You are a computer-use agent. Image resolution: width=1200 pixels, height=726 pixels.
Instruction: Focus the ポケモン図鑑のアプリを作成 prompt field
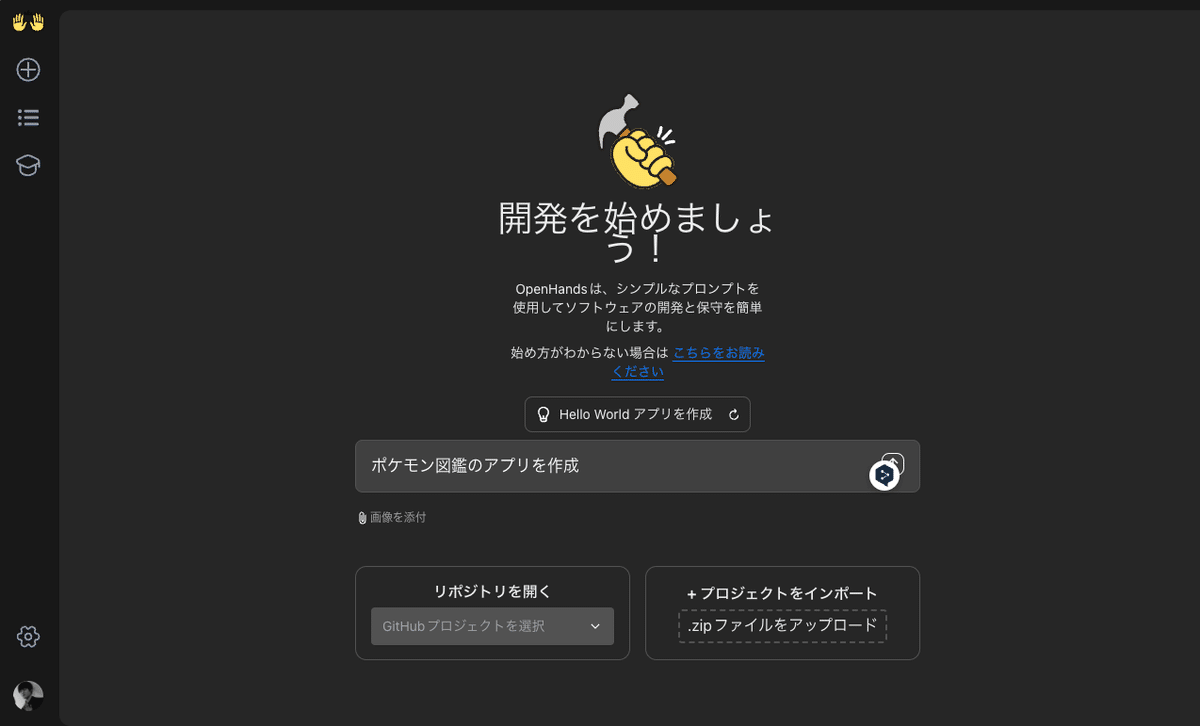pyautogui.click(x=637, y=466)
